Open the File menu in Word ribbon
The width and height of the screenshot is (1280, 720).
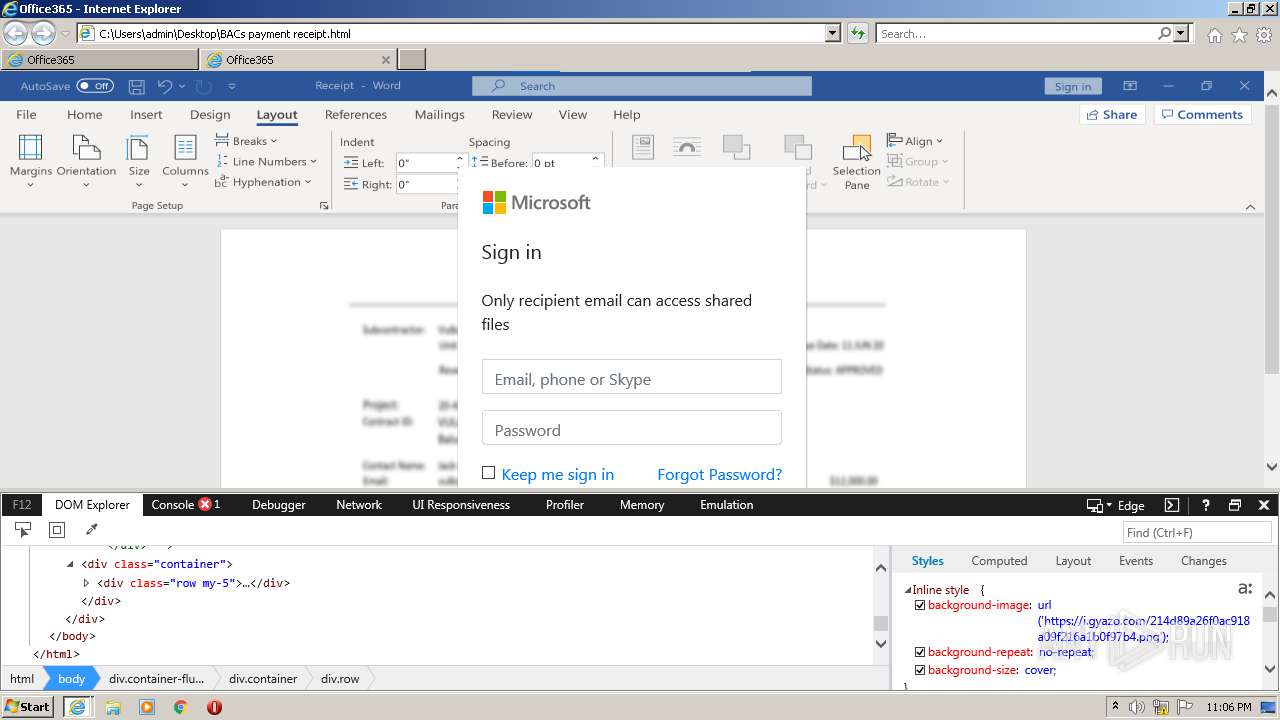[27, 114]
